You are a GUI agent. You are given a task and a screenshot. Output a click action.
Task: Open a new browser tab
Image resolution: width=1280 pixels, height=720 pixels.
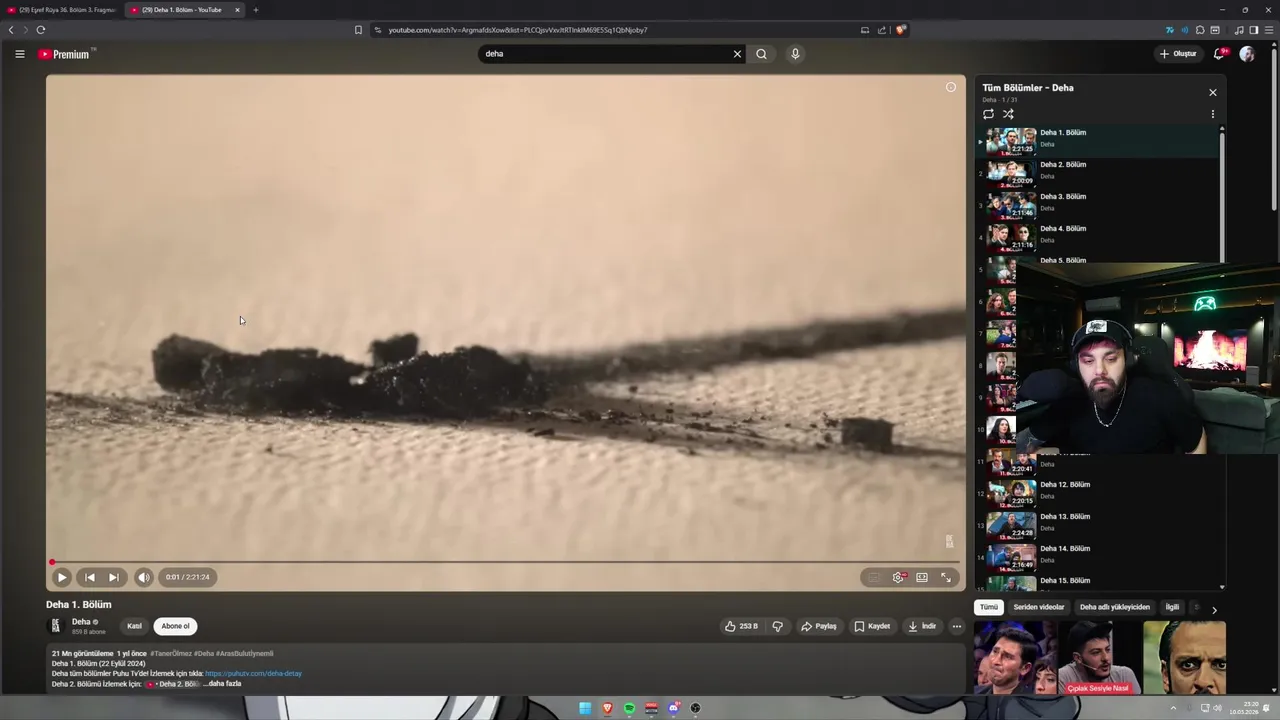(256, 10)
